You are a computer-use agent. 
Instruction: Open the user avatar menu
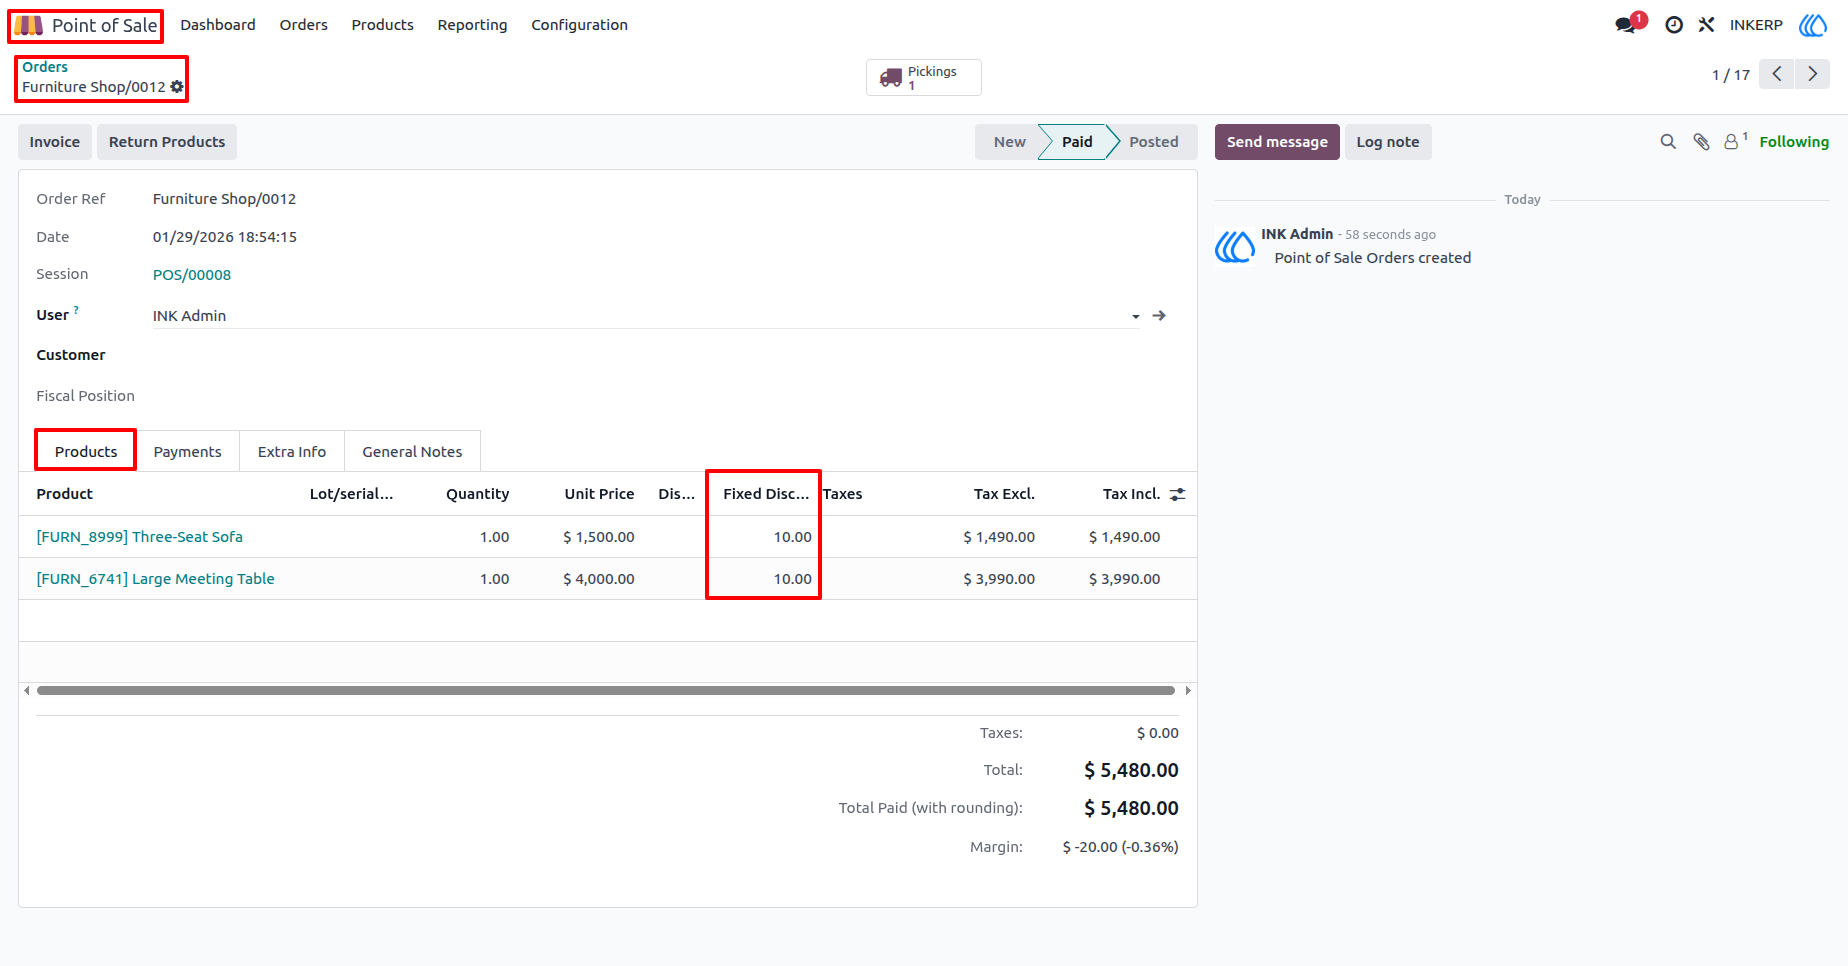click(x=1813, y=25)
